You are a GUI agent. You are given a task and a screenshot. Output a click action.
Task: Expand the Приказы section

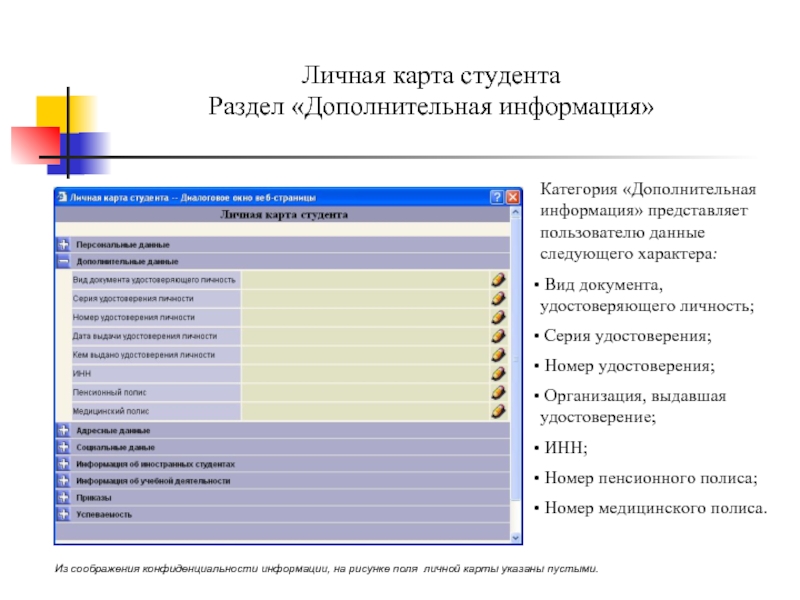63,497
